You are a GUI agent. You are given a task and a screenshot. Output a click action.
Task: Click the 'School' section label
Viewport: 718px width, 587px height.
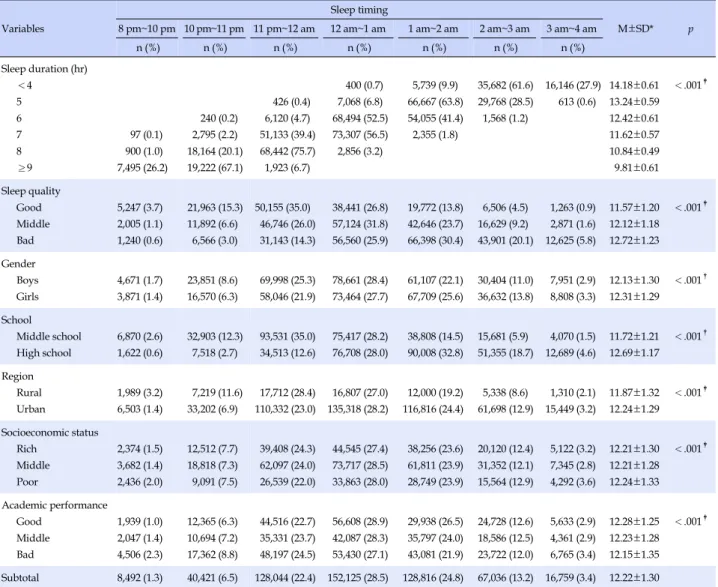point(16,320)
